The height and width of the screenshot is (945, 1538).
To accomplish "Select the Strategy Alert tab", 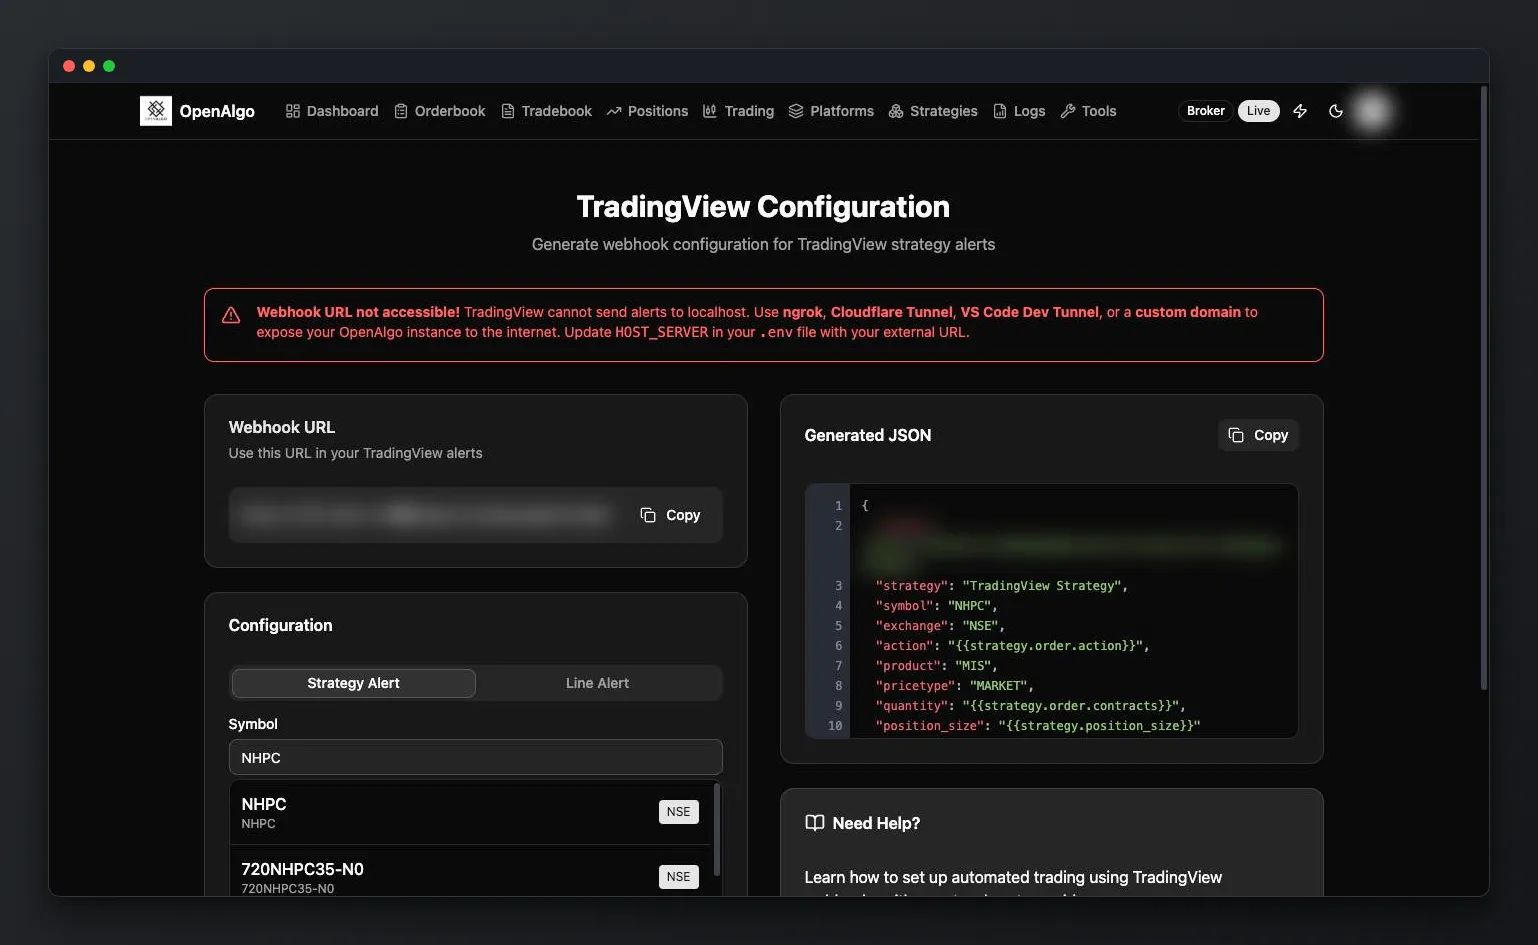I will coord(353,683).
